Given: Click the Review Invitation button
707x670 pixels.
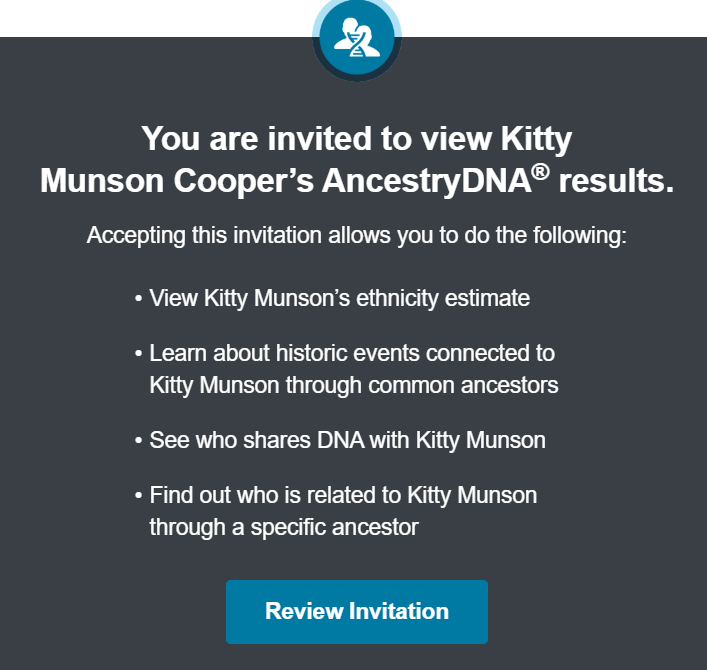Looking at the screenshot, I should tap(357, 611).
